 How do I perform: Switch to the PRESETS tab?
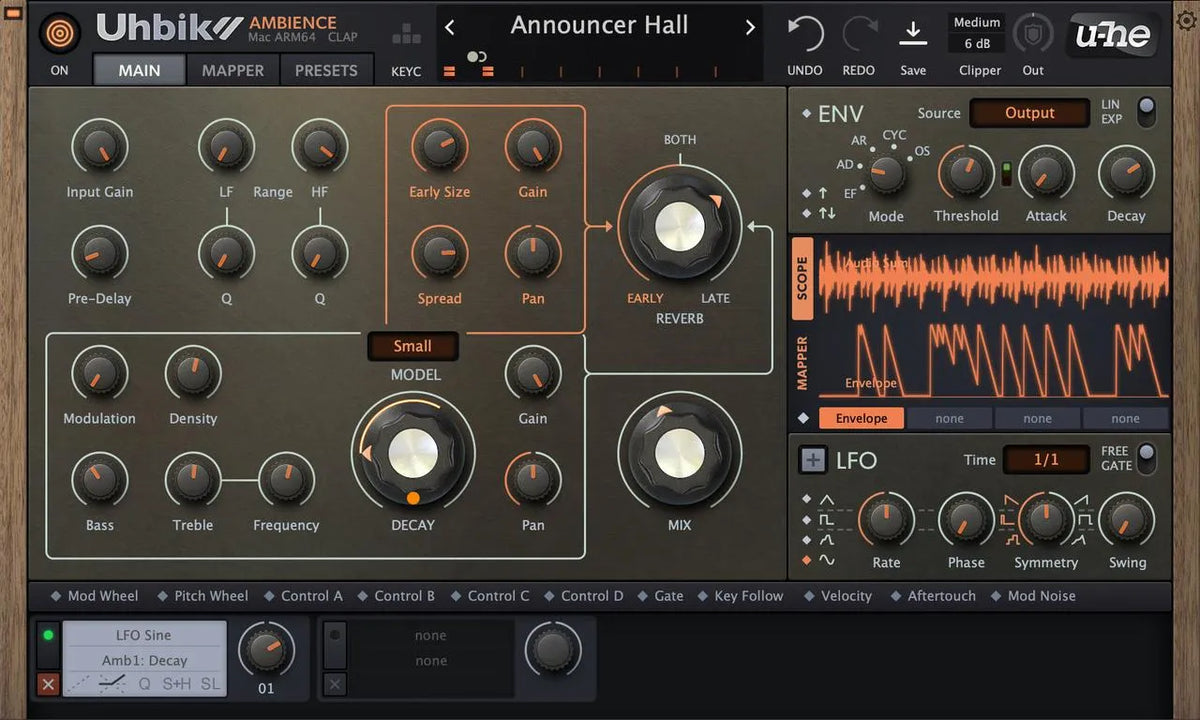tap(326, 70)
